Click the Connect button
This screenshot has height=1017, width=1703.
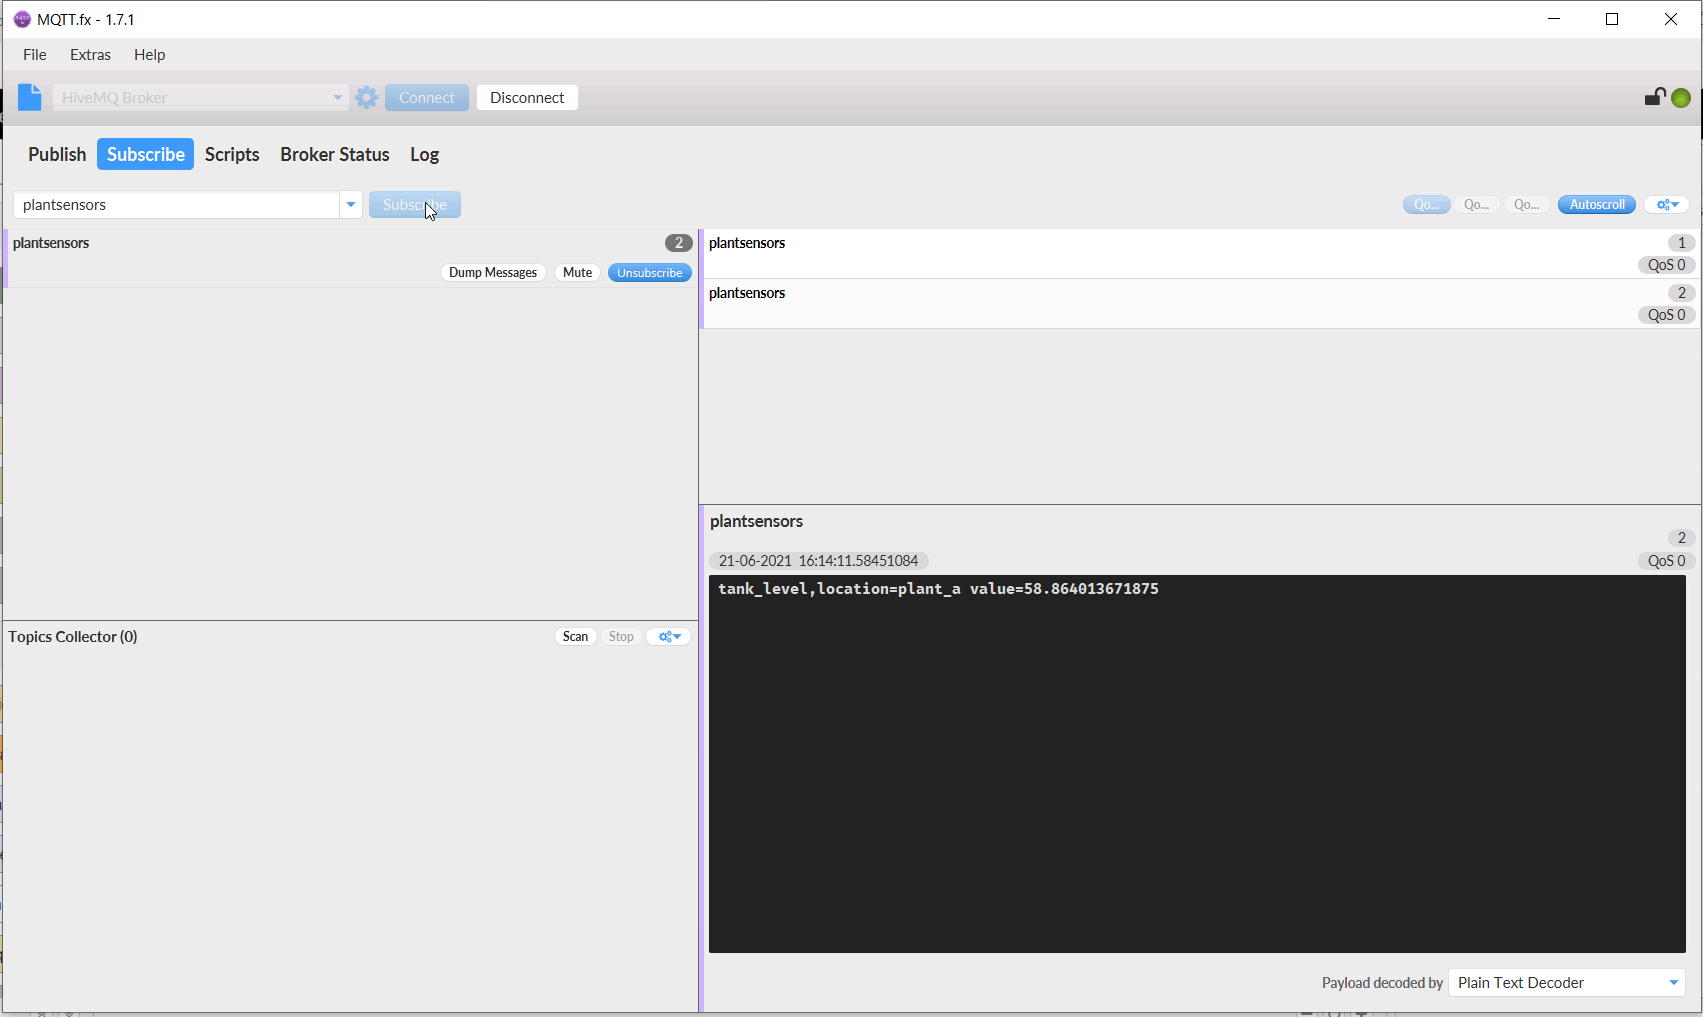click(x=427, y=97)
